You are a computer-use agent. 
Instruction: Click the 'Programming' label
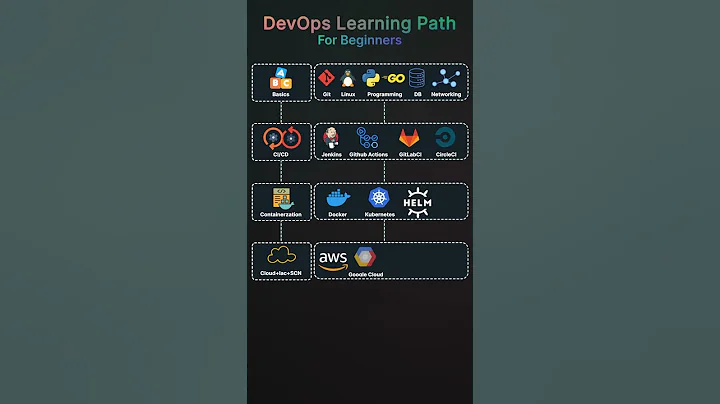tap(385, 95)
